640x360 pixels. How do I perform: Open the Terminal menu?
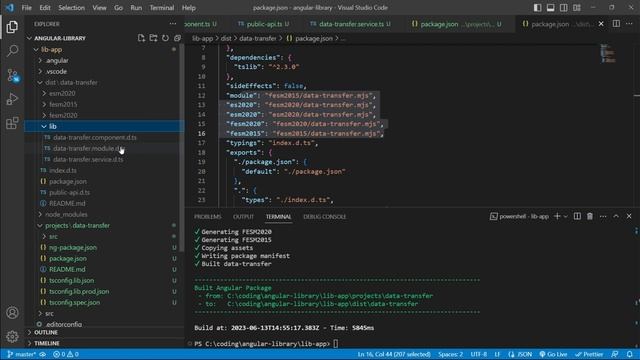pyautogui.click(x=162, y=8)
